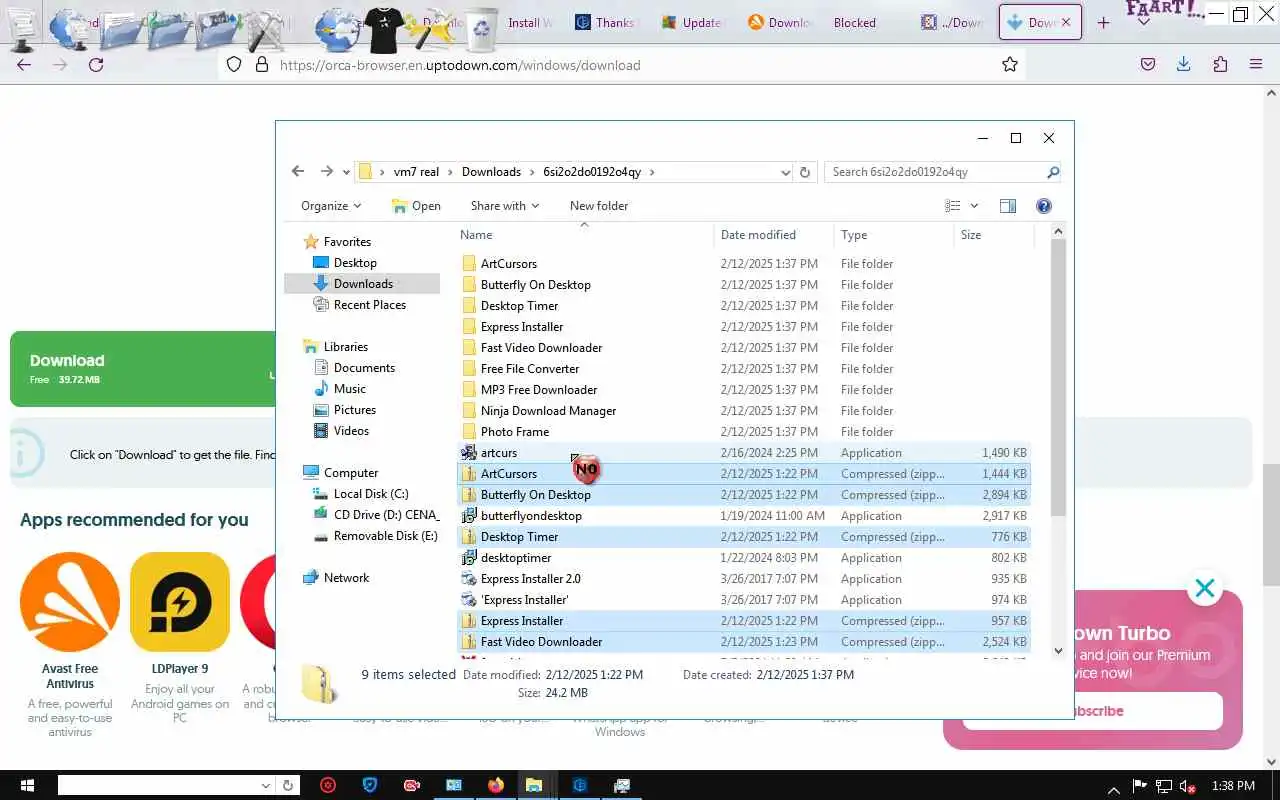Click the Firefox page scrollbar
Screen dimensions: 1280x800
[x=1271, y=525]
